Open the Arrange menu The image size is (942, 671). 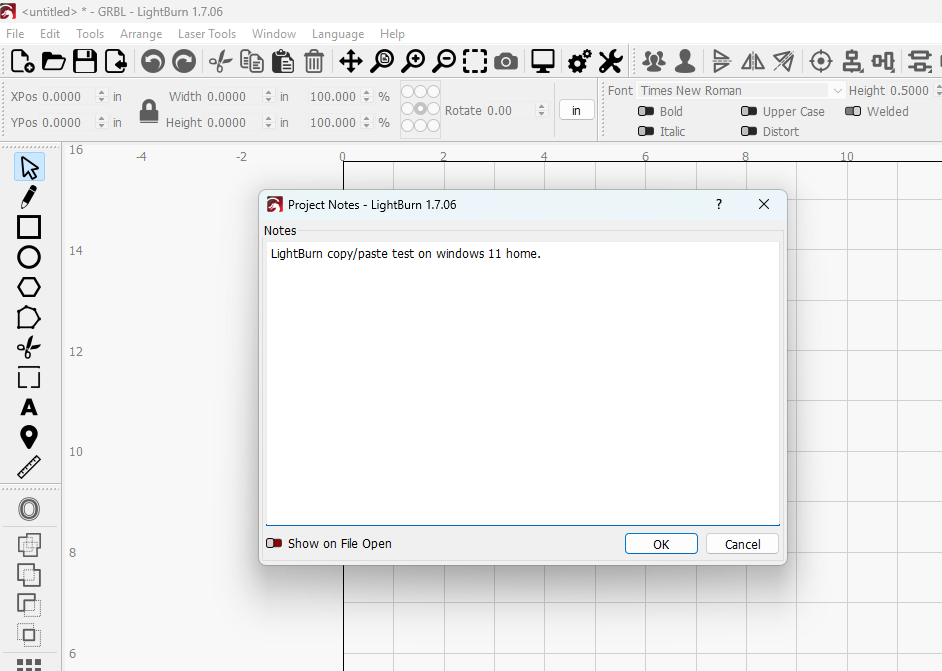[141, 34]
